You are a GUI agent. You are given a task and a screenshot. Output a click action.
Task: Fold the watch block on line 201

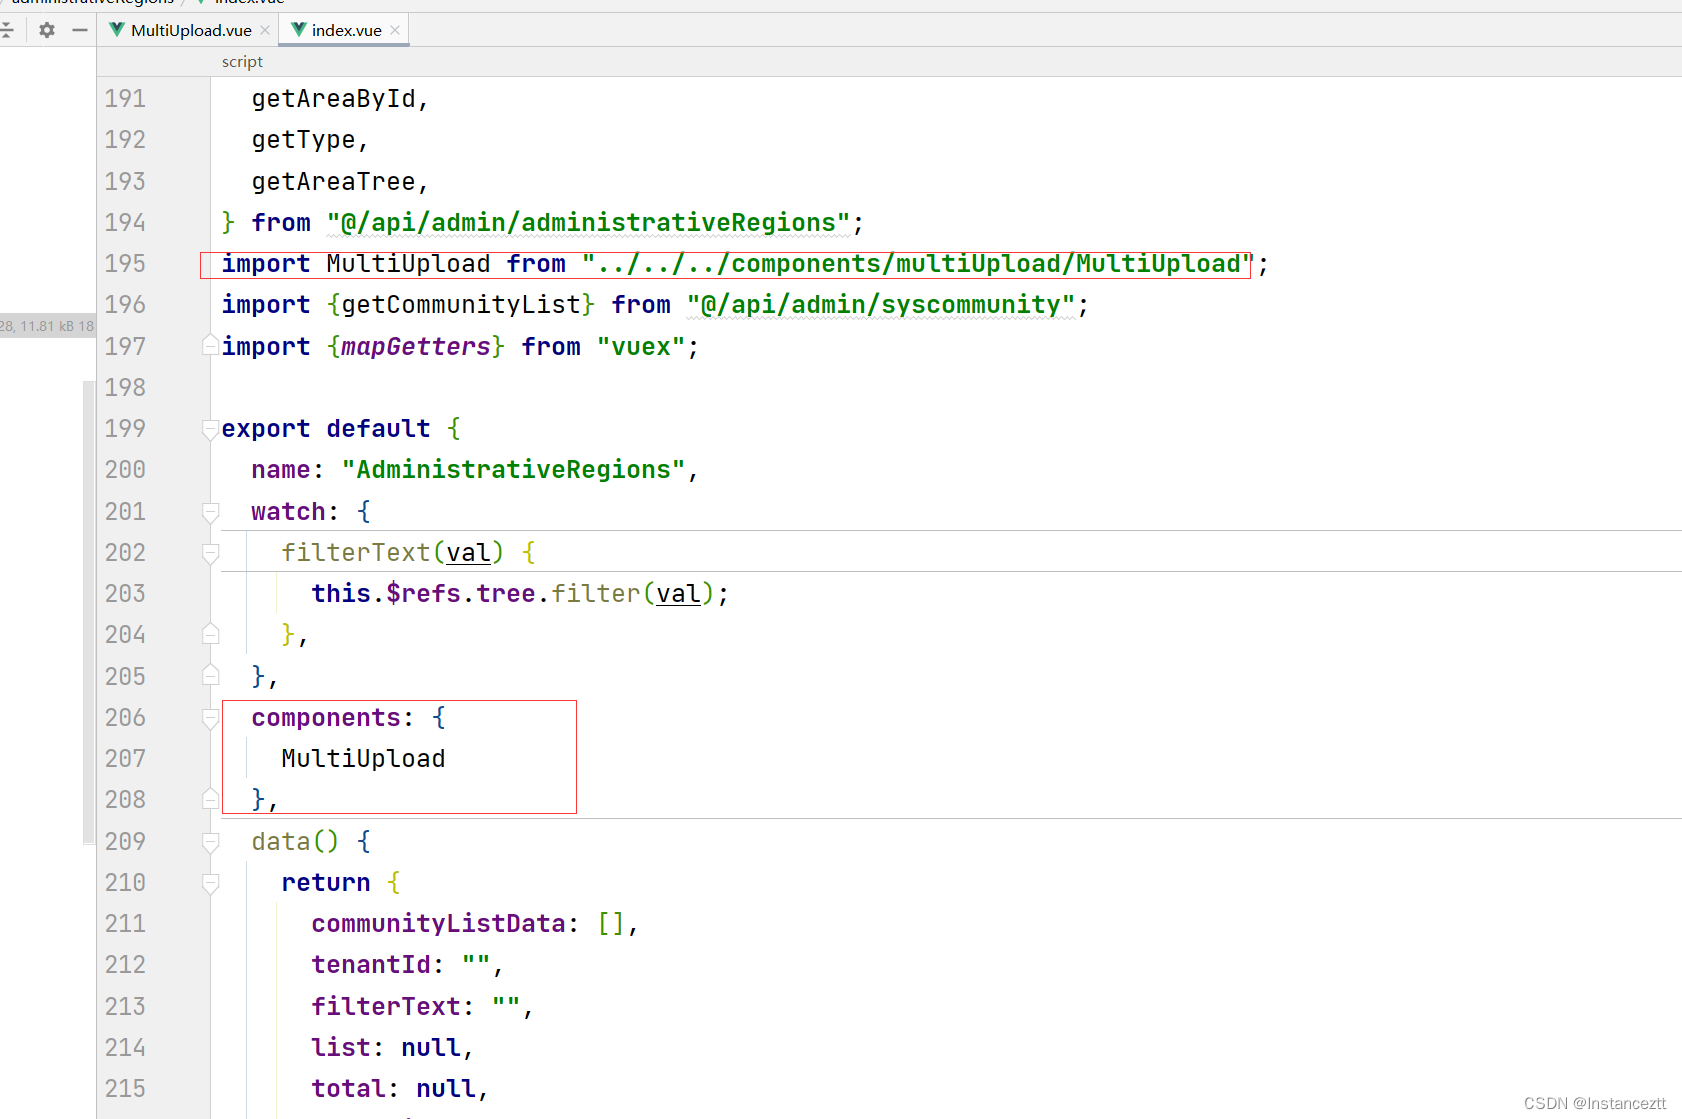pyautogui.click(x=210, y=512)
